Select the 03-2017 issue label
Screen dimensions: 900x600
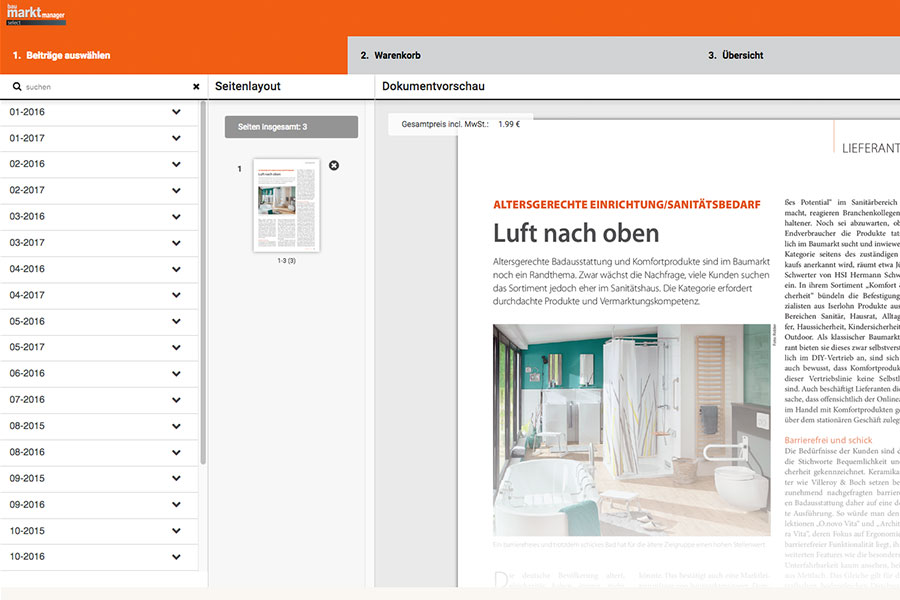coord(27,243)
